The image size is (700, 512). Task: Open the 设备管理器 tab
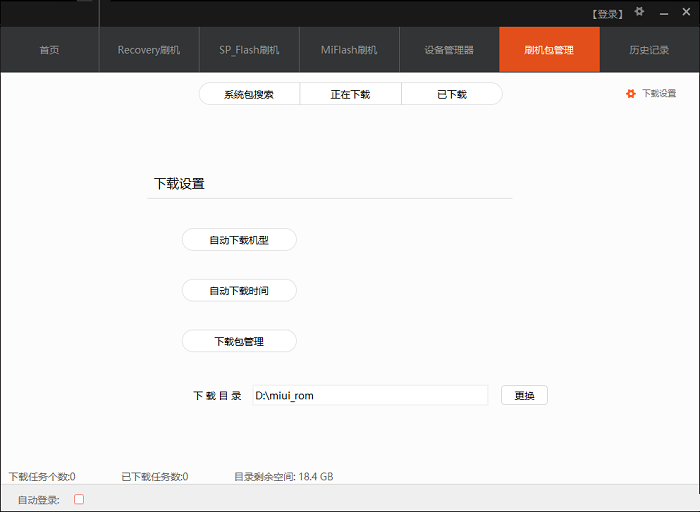pos(449,50)
